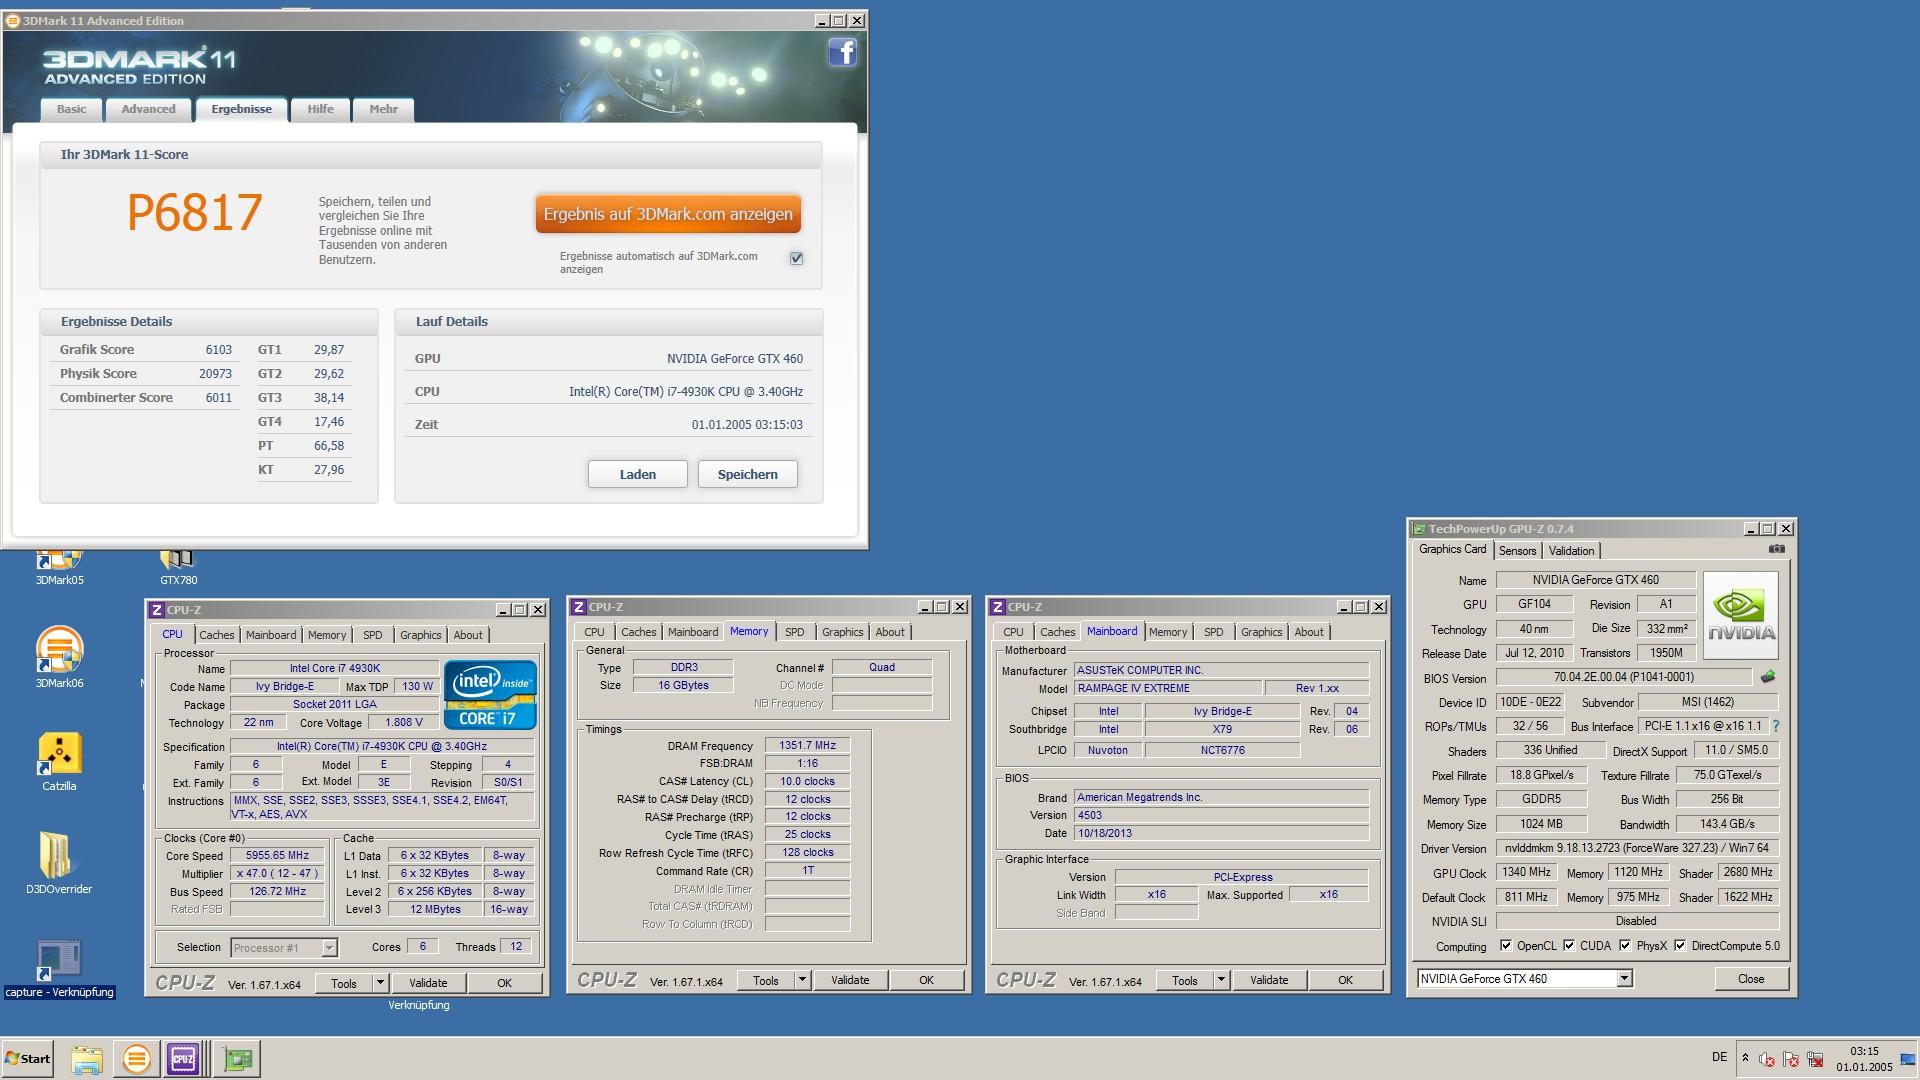Launch the 3DMark06 desktop shortcut
Screen dimensions: 1920x1080
pos(59,657)
